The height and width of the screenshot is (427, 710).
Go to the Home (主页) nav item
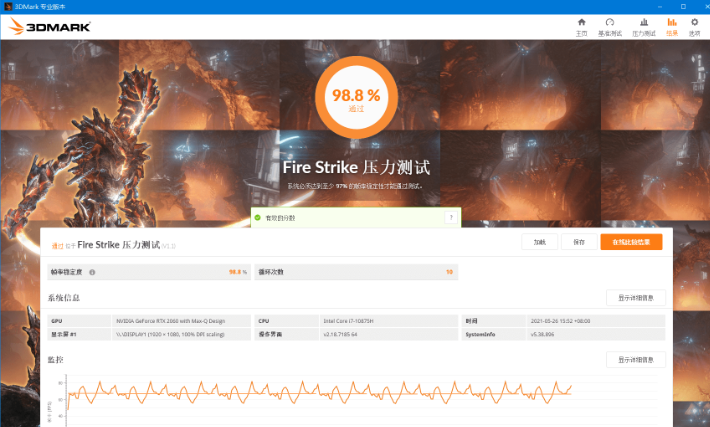[x=581, y=27]
